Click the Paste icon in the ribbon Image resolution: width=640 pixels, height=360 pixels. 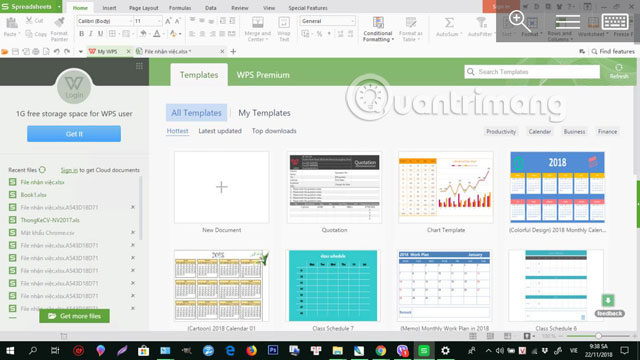pos(11,23)
